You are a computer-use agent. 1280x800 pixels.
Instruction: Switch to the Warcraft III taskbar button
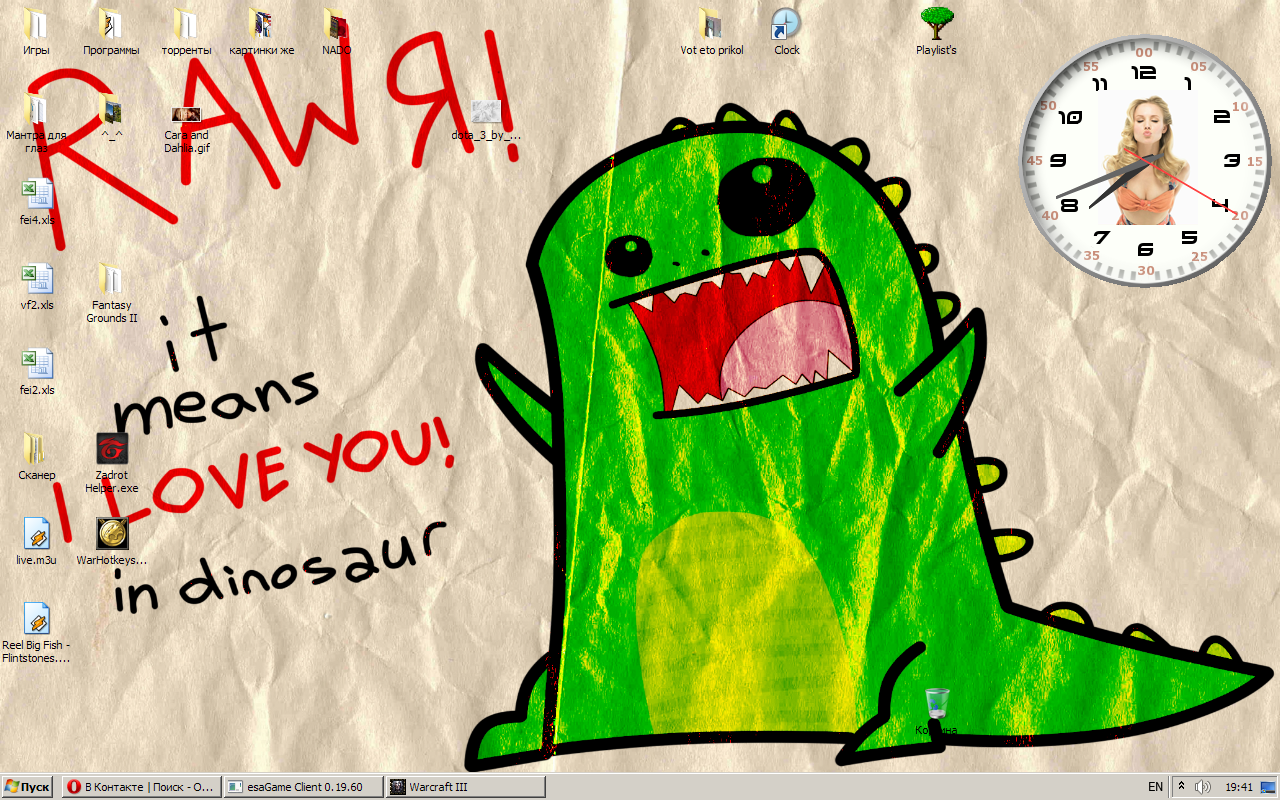(465, 787)
